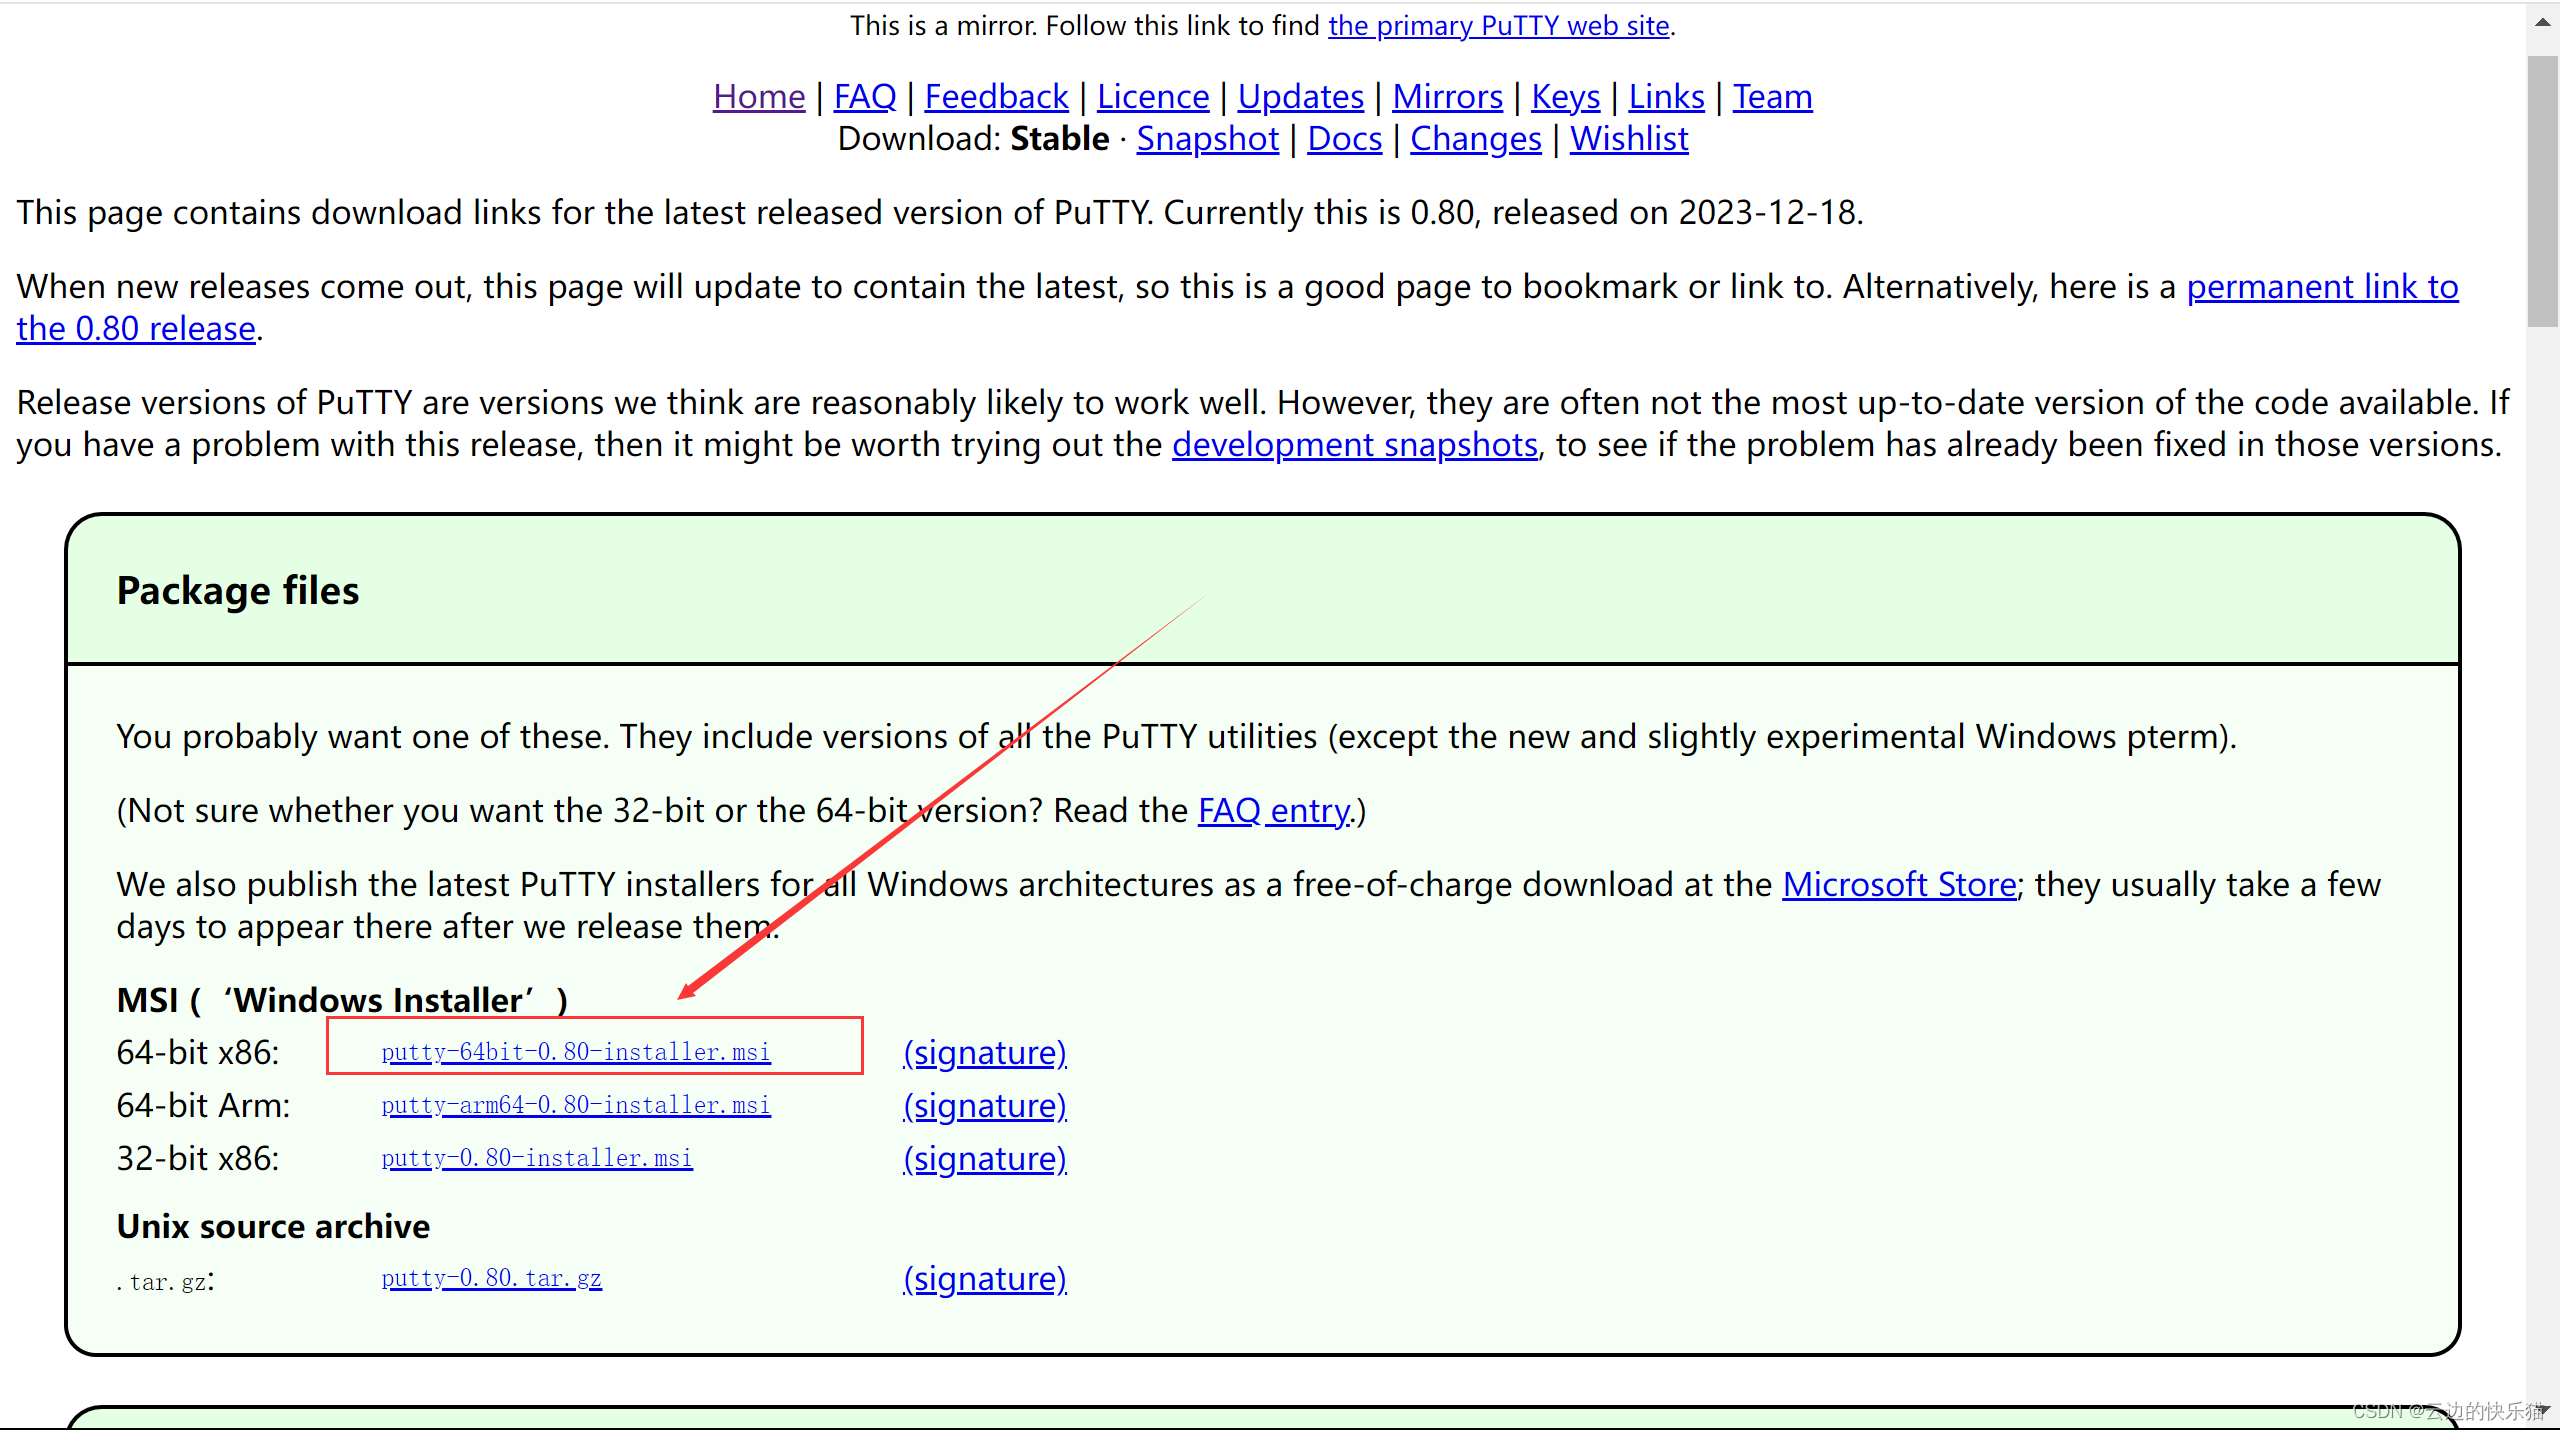
Task: Click the scrollbar up arrow
Action: point(2542,22)
